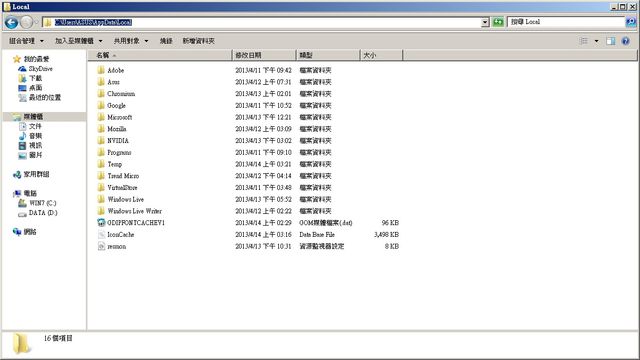Select the Mozilla folder icon
Screen dimensions: 640x360
[101, 129]
